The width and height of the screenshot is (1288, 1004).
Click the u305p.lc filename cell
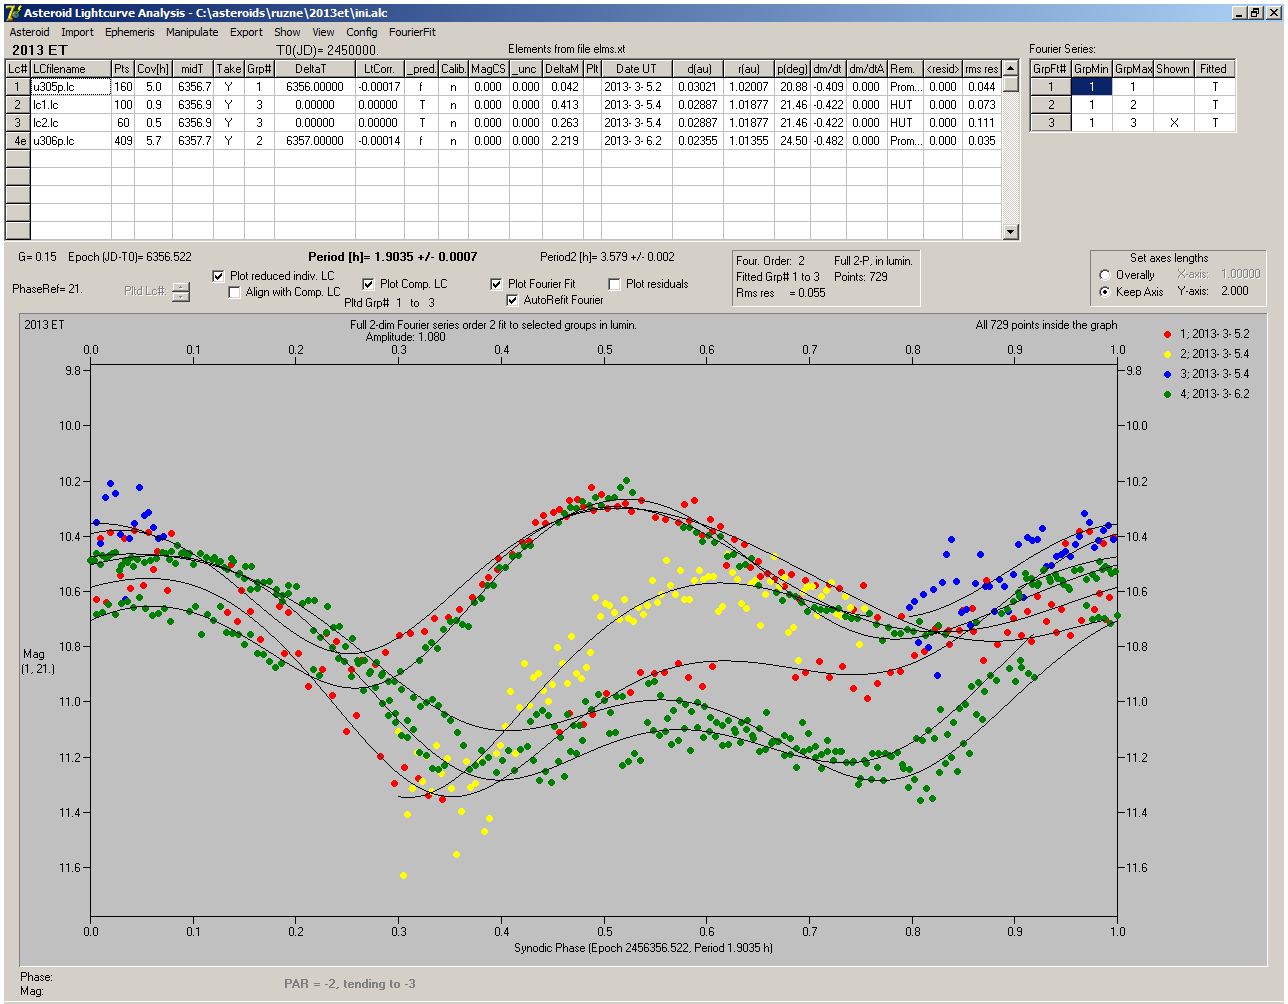tap(70, 87)
